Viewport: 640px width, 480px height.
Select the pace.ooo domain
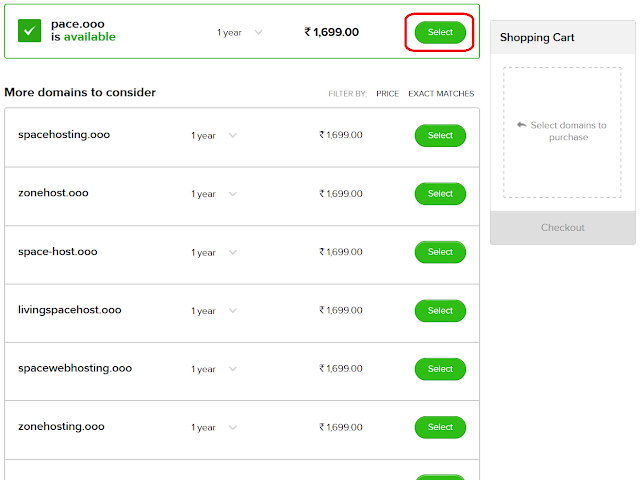pyautogui.click(x=440, y=32)
